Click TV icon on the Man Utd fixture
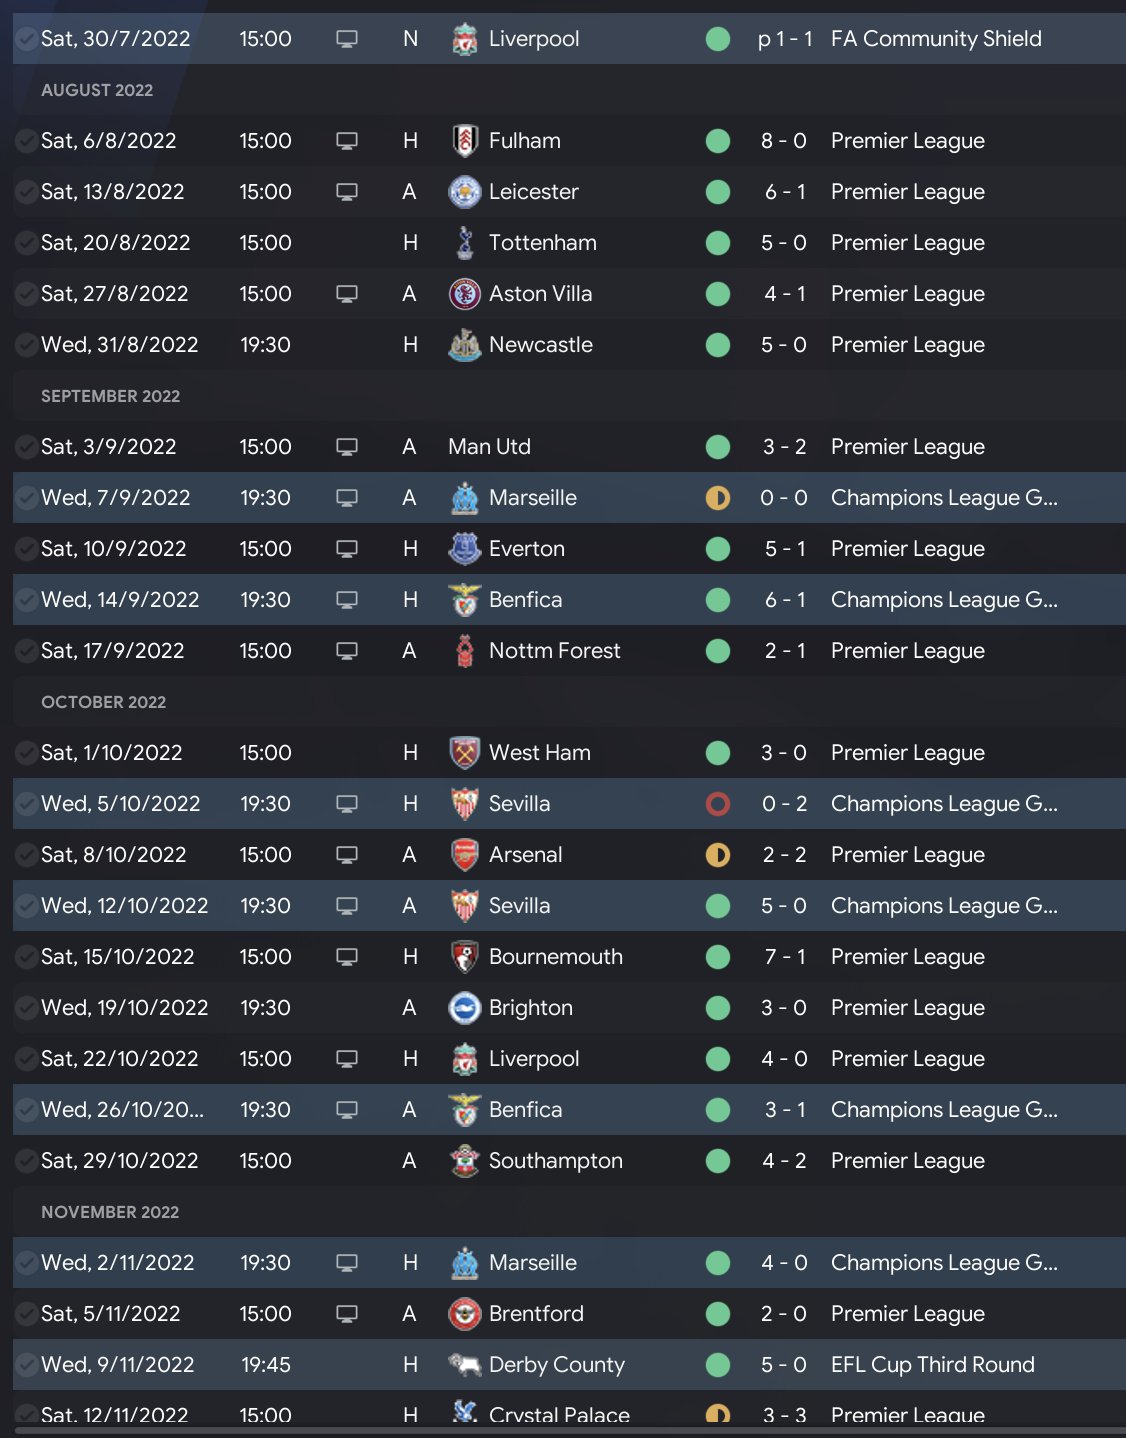 (x=347, y=447)
